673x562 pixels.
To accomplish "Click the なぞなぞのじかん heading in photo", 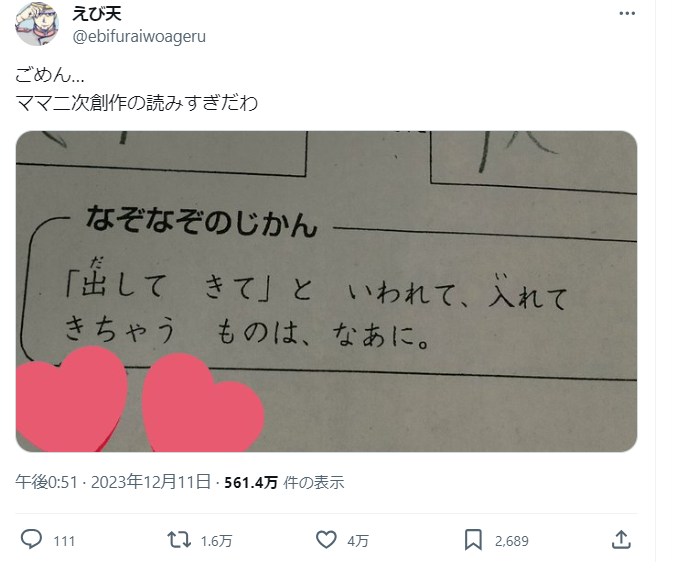I will point(202,222).
